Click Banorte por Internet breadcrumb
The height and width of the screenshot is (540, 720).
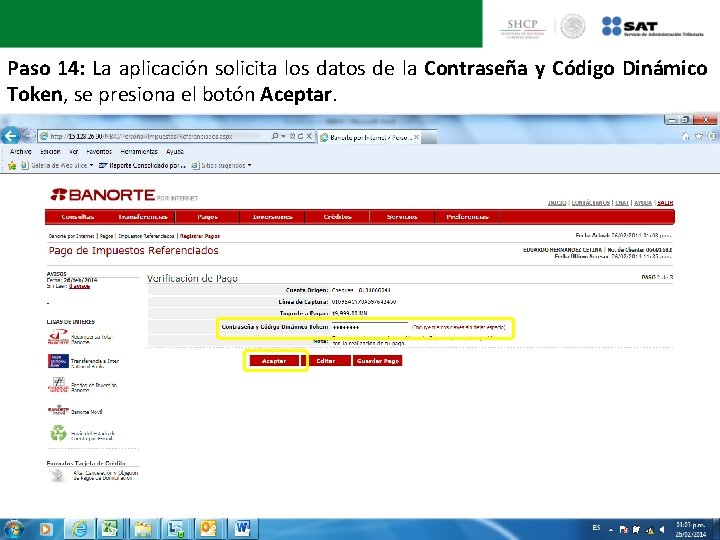point(71,236)
